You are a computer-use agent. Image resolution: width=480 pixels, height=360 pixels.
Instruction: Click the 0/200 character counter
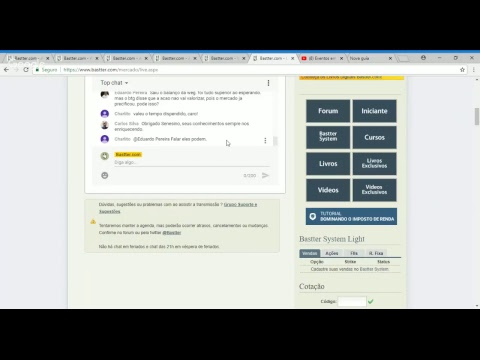pyautogui.click(x=250, y=176)
